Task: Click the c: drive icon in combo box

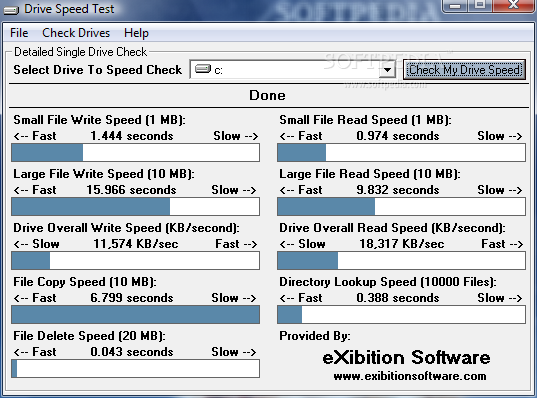Action: (x=203, y=69)
